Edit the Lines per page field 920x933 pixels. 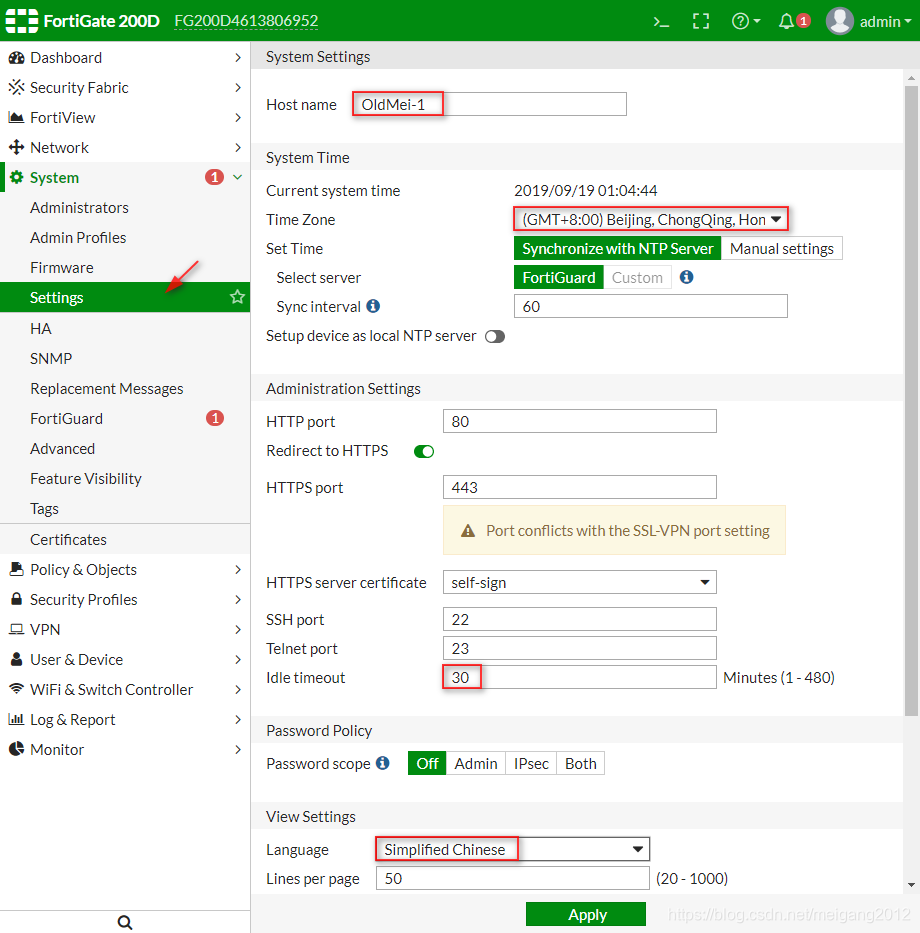click(512, 878)
